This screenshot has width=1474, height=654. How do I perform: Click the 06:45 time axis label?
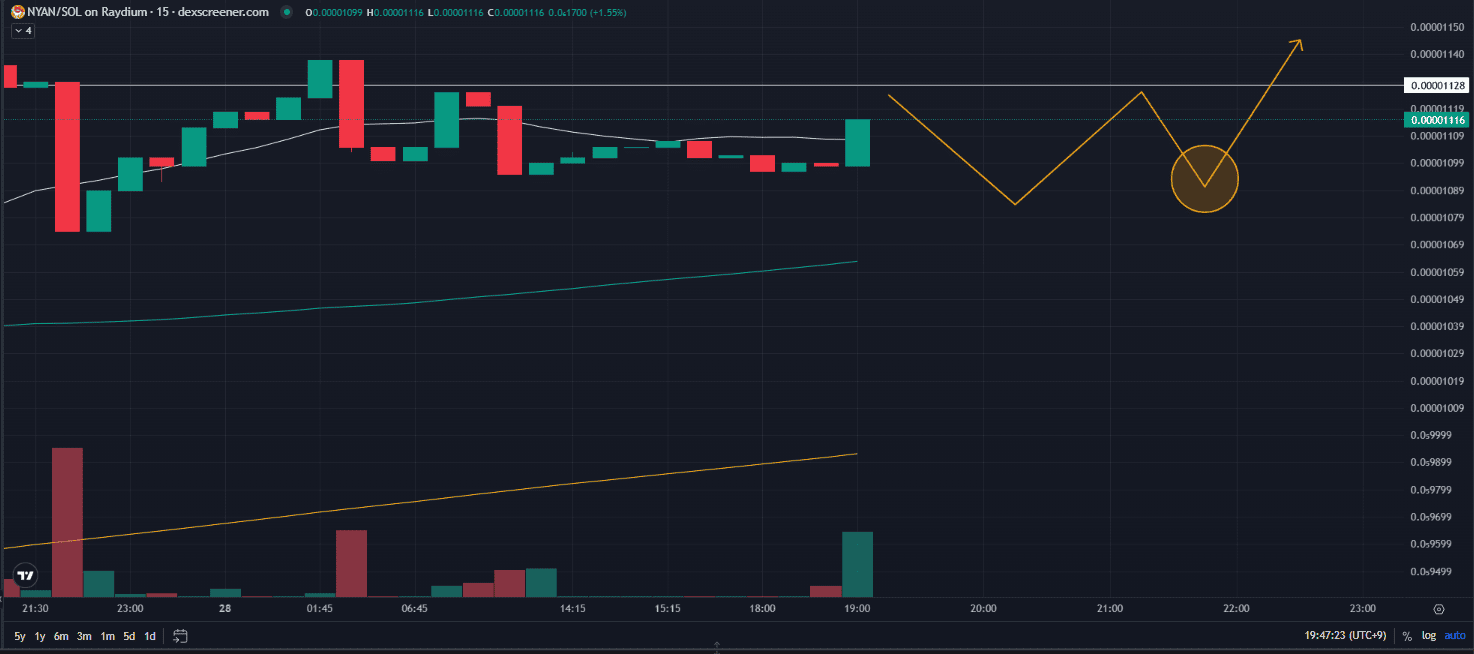(x=414, y=608)
